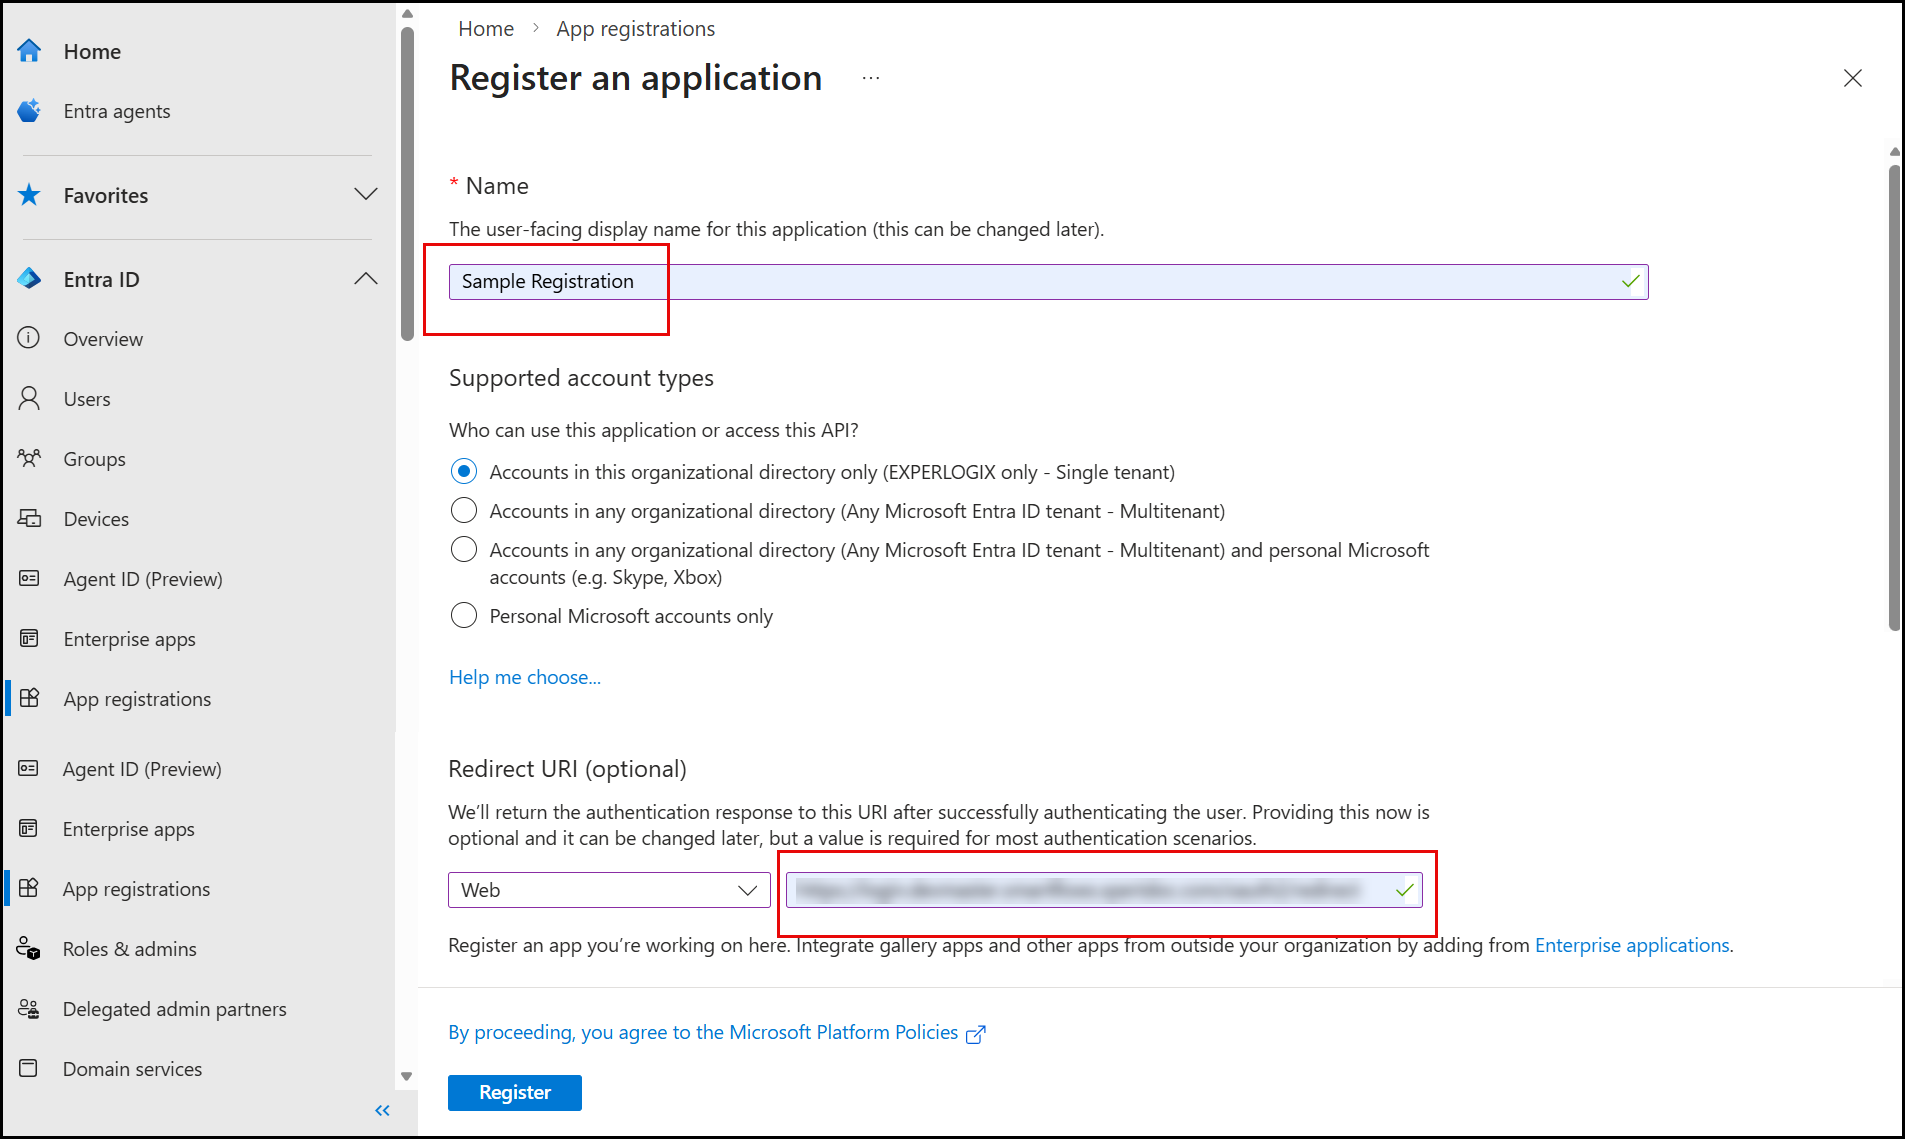Click the Entra ID diamond icon

(29, 279)
